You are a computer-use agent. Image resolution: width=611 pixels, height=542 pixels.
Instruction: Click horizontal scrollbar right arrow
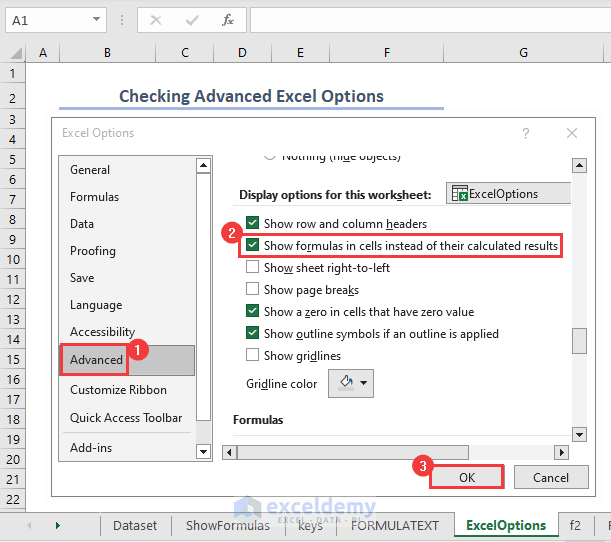coord(561,452)
